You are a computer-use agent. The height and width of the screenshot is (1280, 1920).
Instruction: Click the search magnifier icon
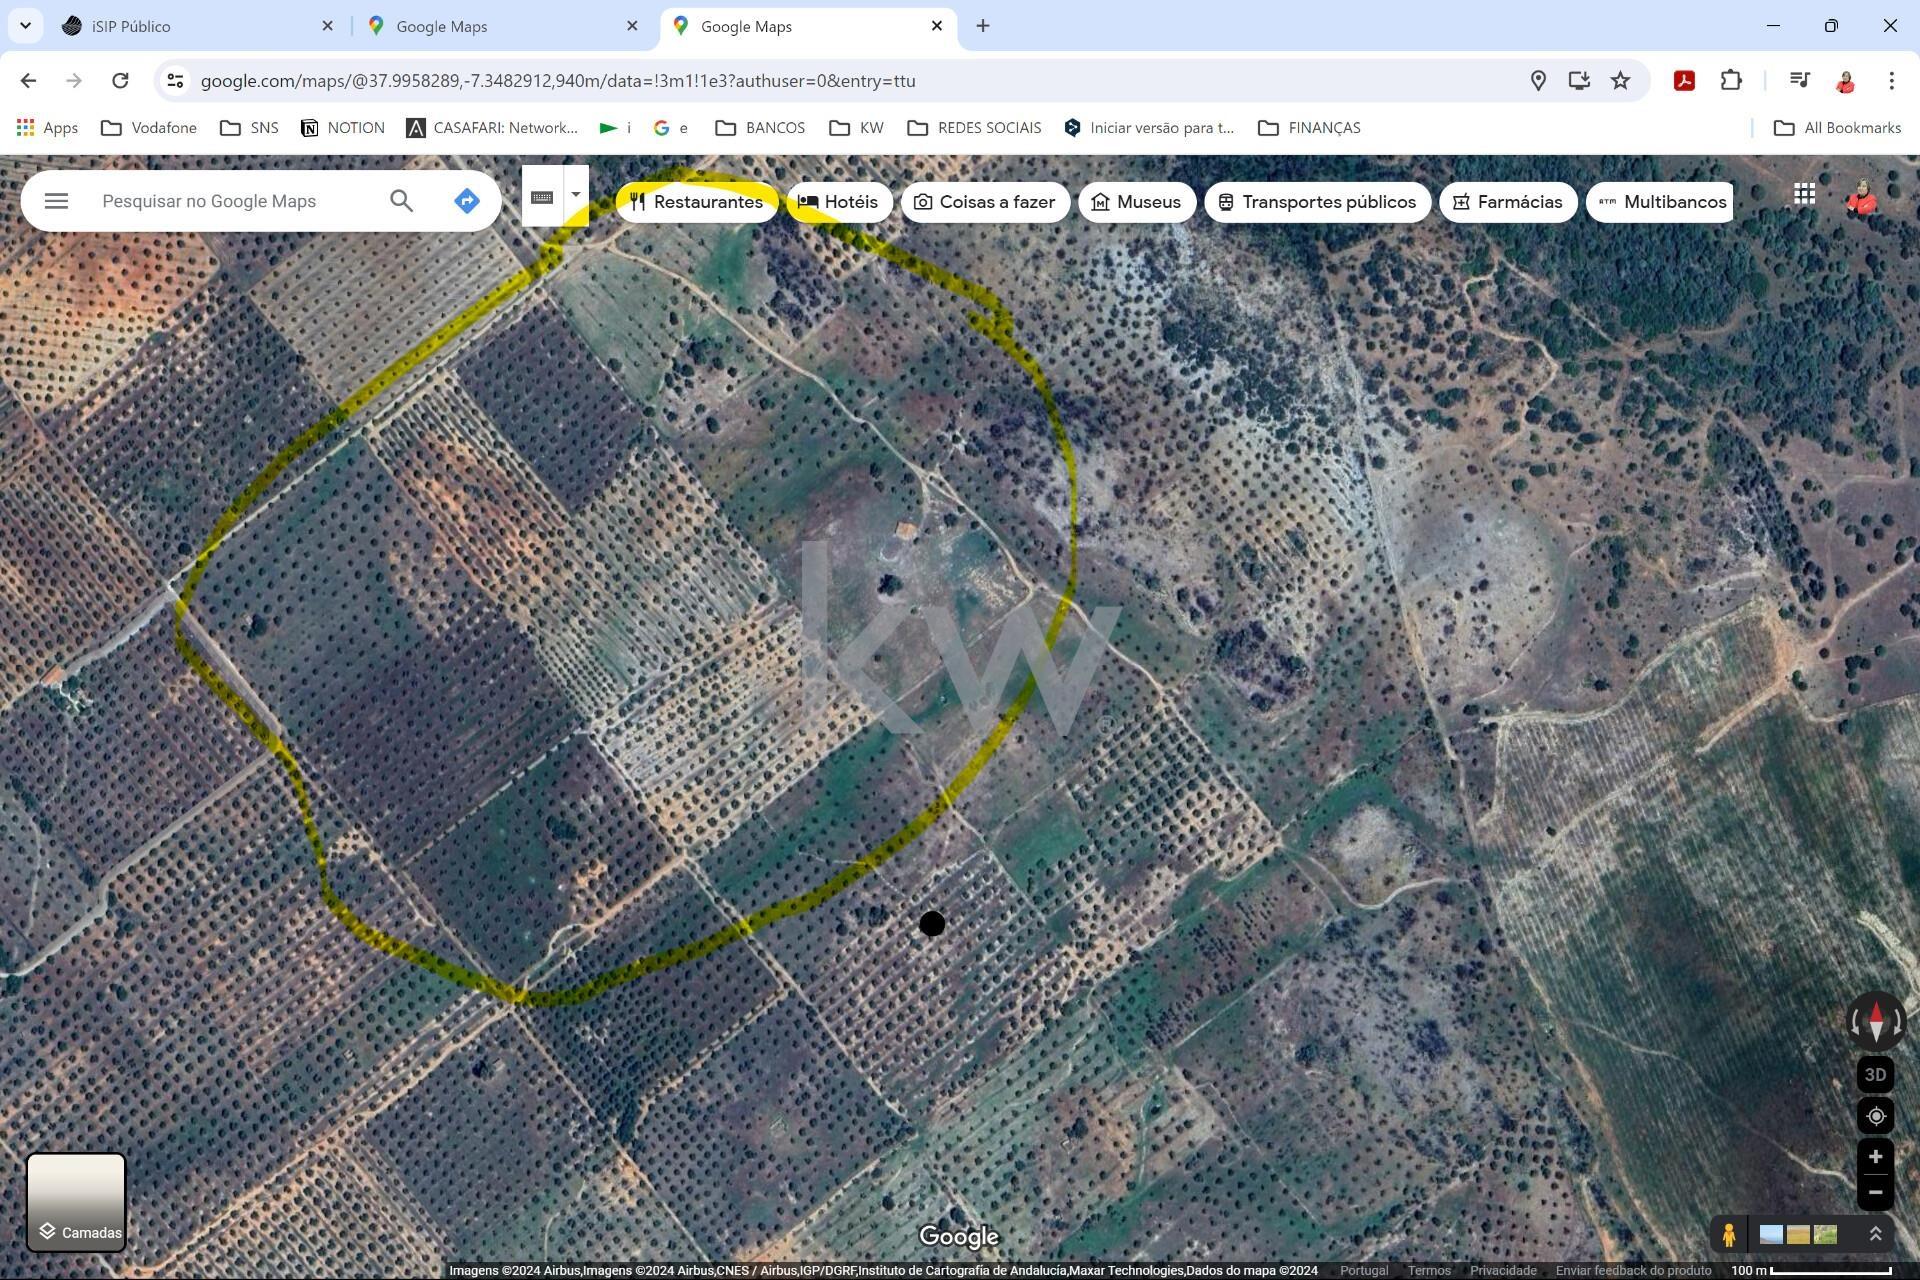click(401, 201)
